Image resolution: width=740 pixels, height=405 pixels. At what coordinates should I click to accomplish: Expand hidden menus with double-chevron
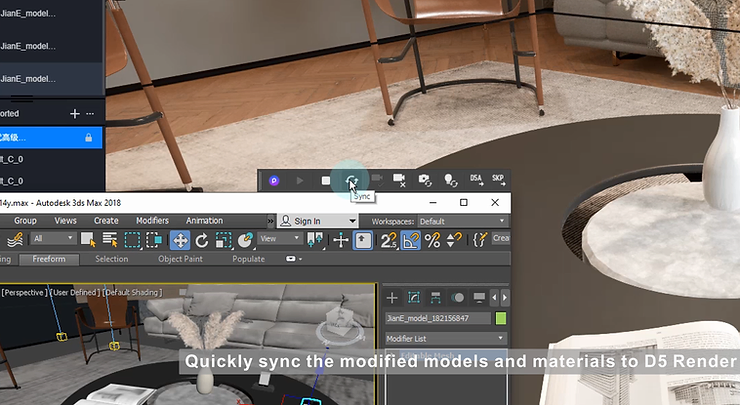point(270,221)
